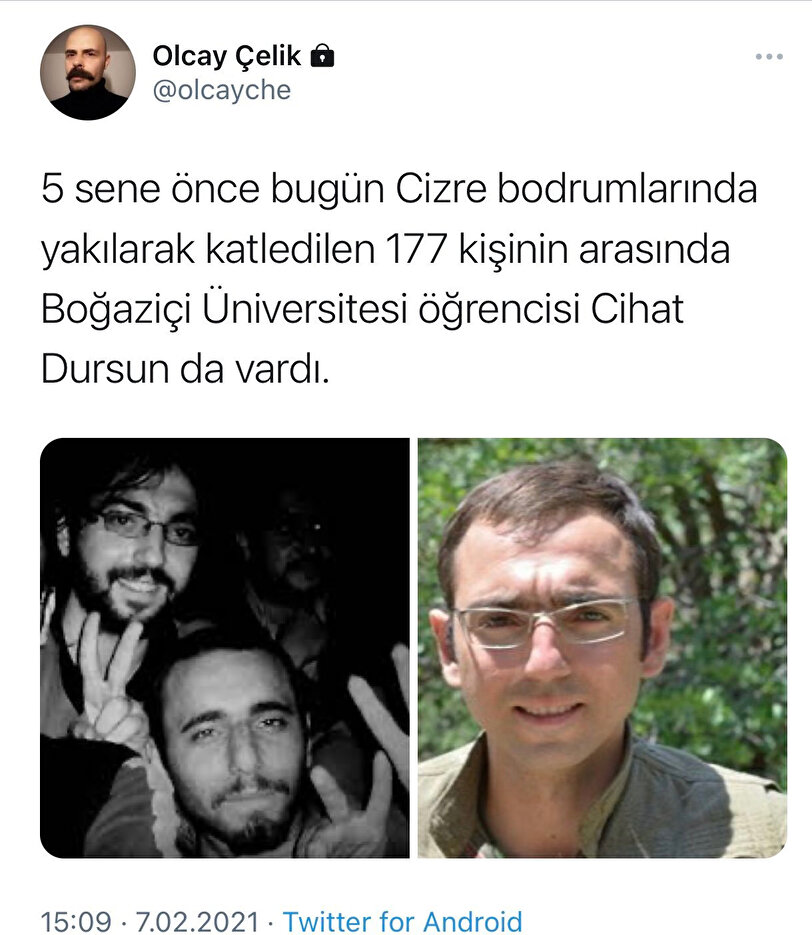Click the 15:09 timestamp

pyautogui.click(x=76, y=921)
